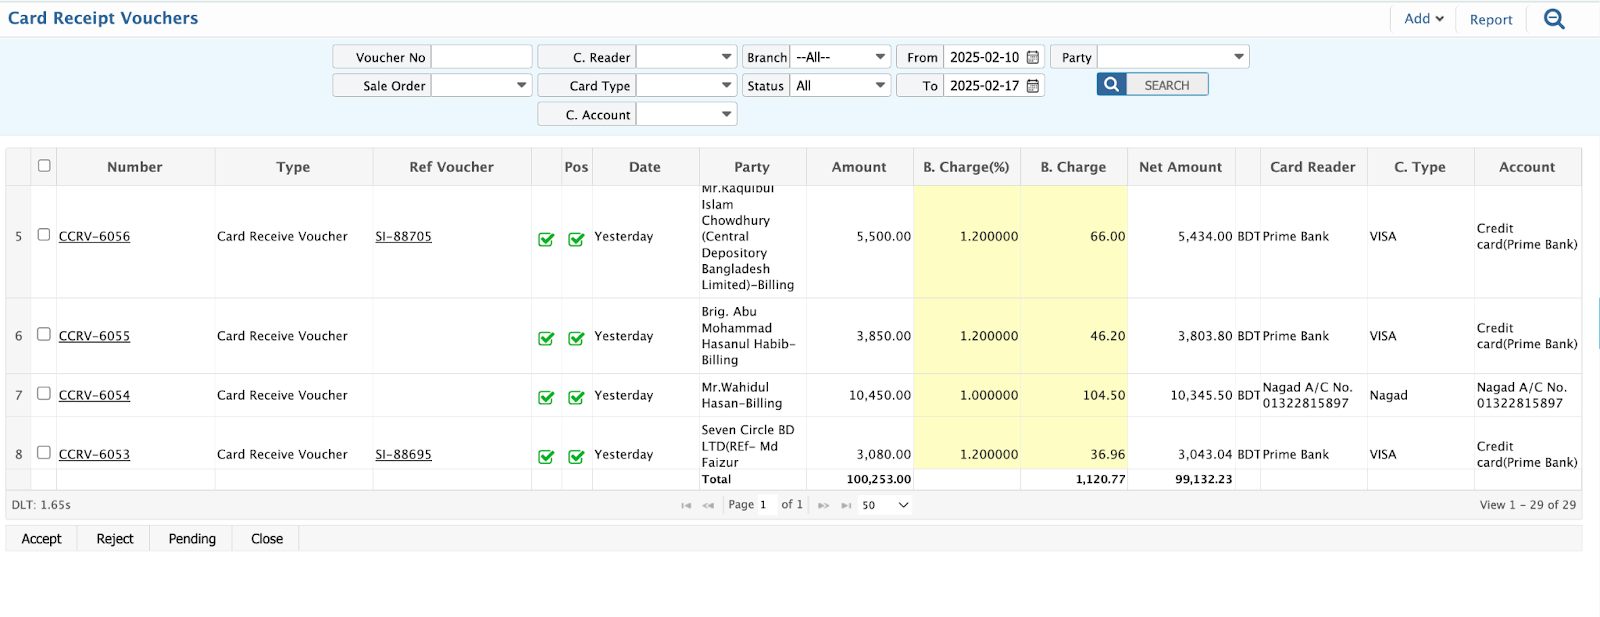This screenshot has width=1600, height=617.
Task: Click into the Voucher No input field
Action: click(481, 57)
